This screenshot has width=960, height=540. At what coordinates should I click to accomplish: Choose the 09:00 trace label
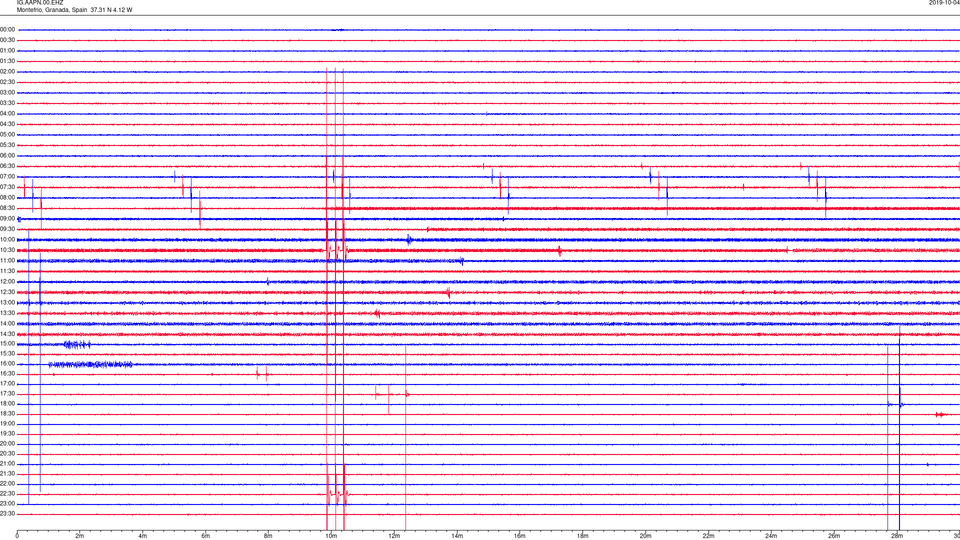[7, 219]
